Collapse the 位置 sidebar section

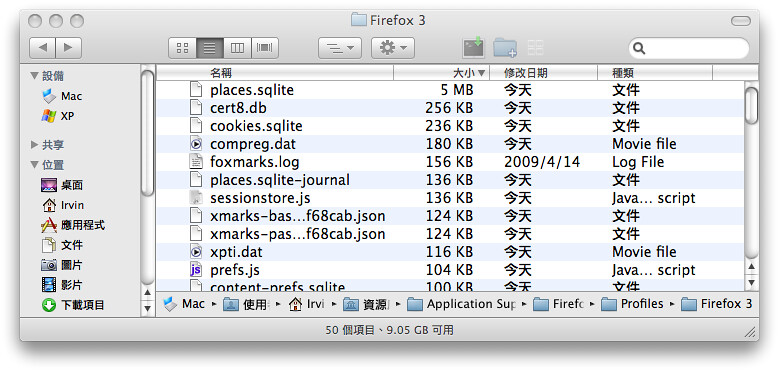[x=34, y=164]
